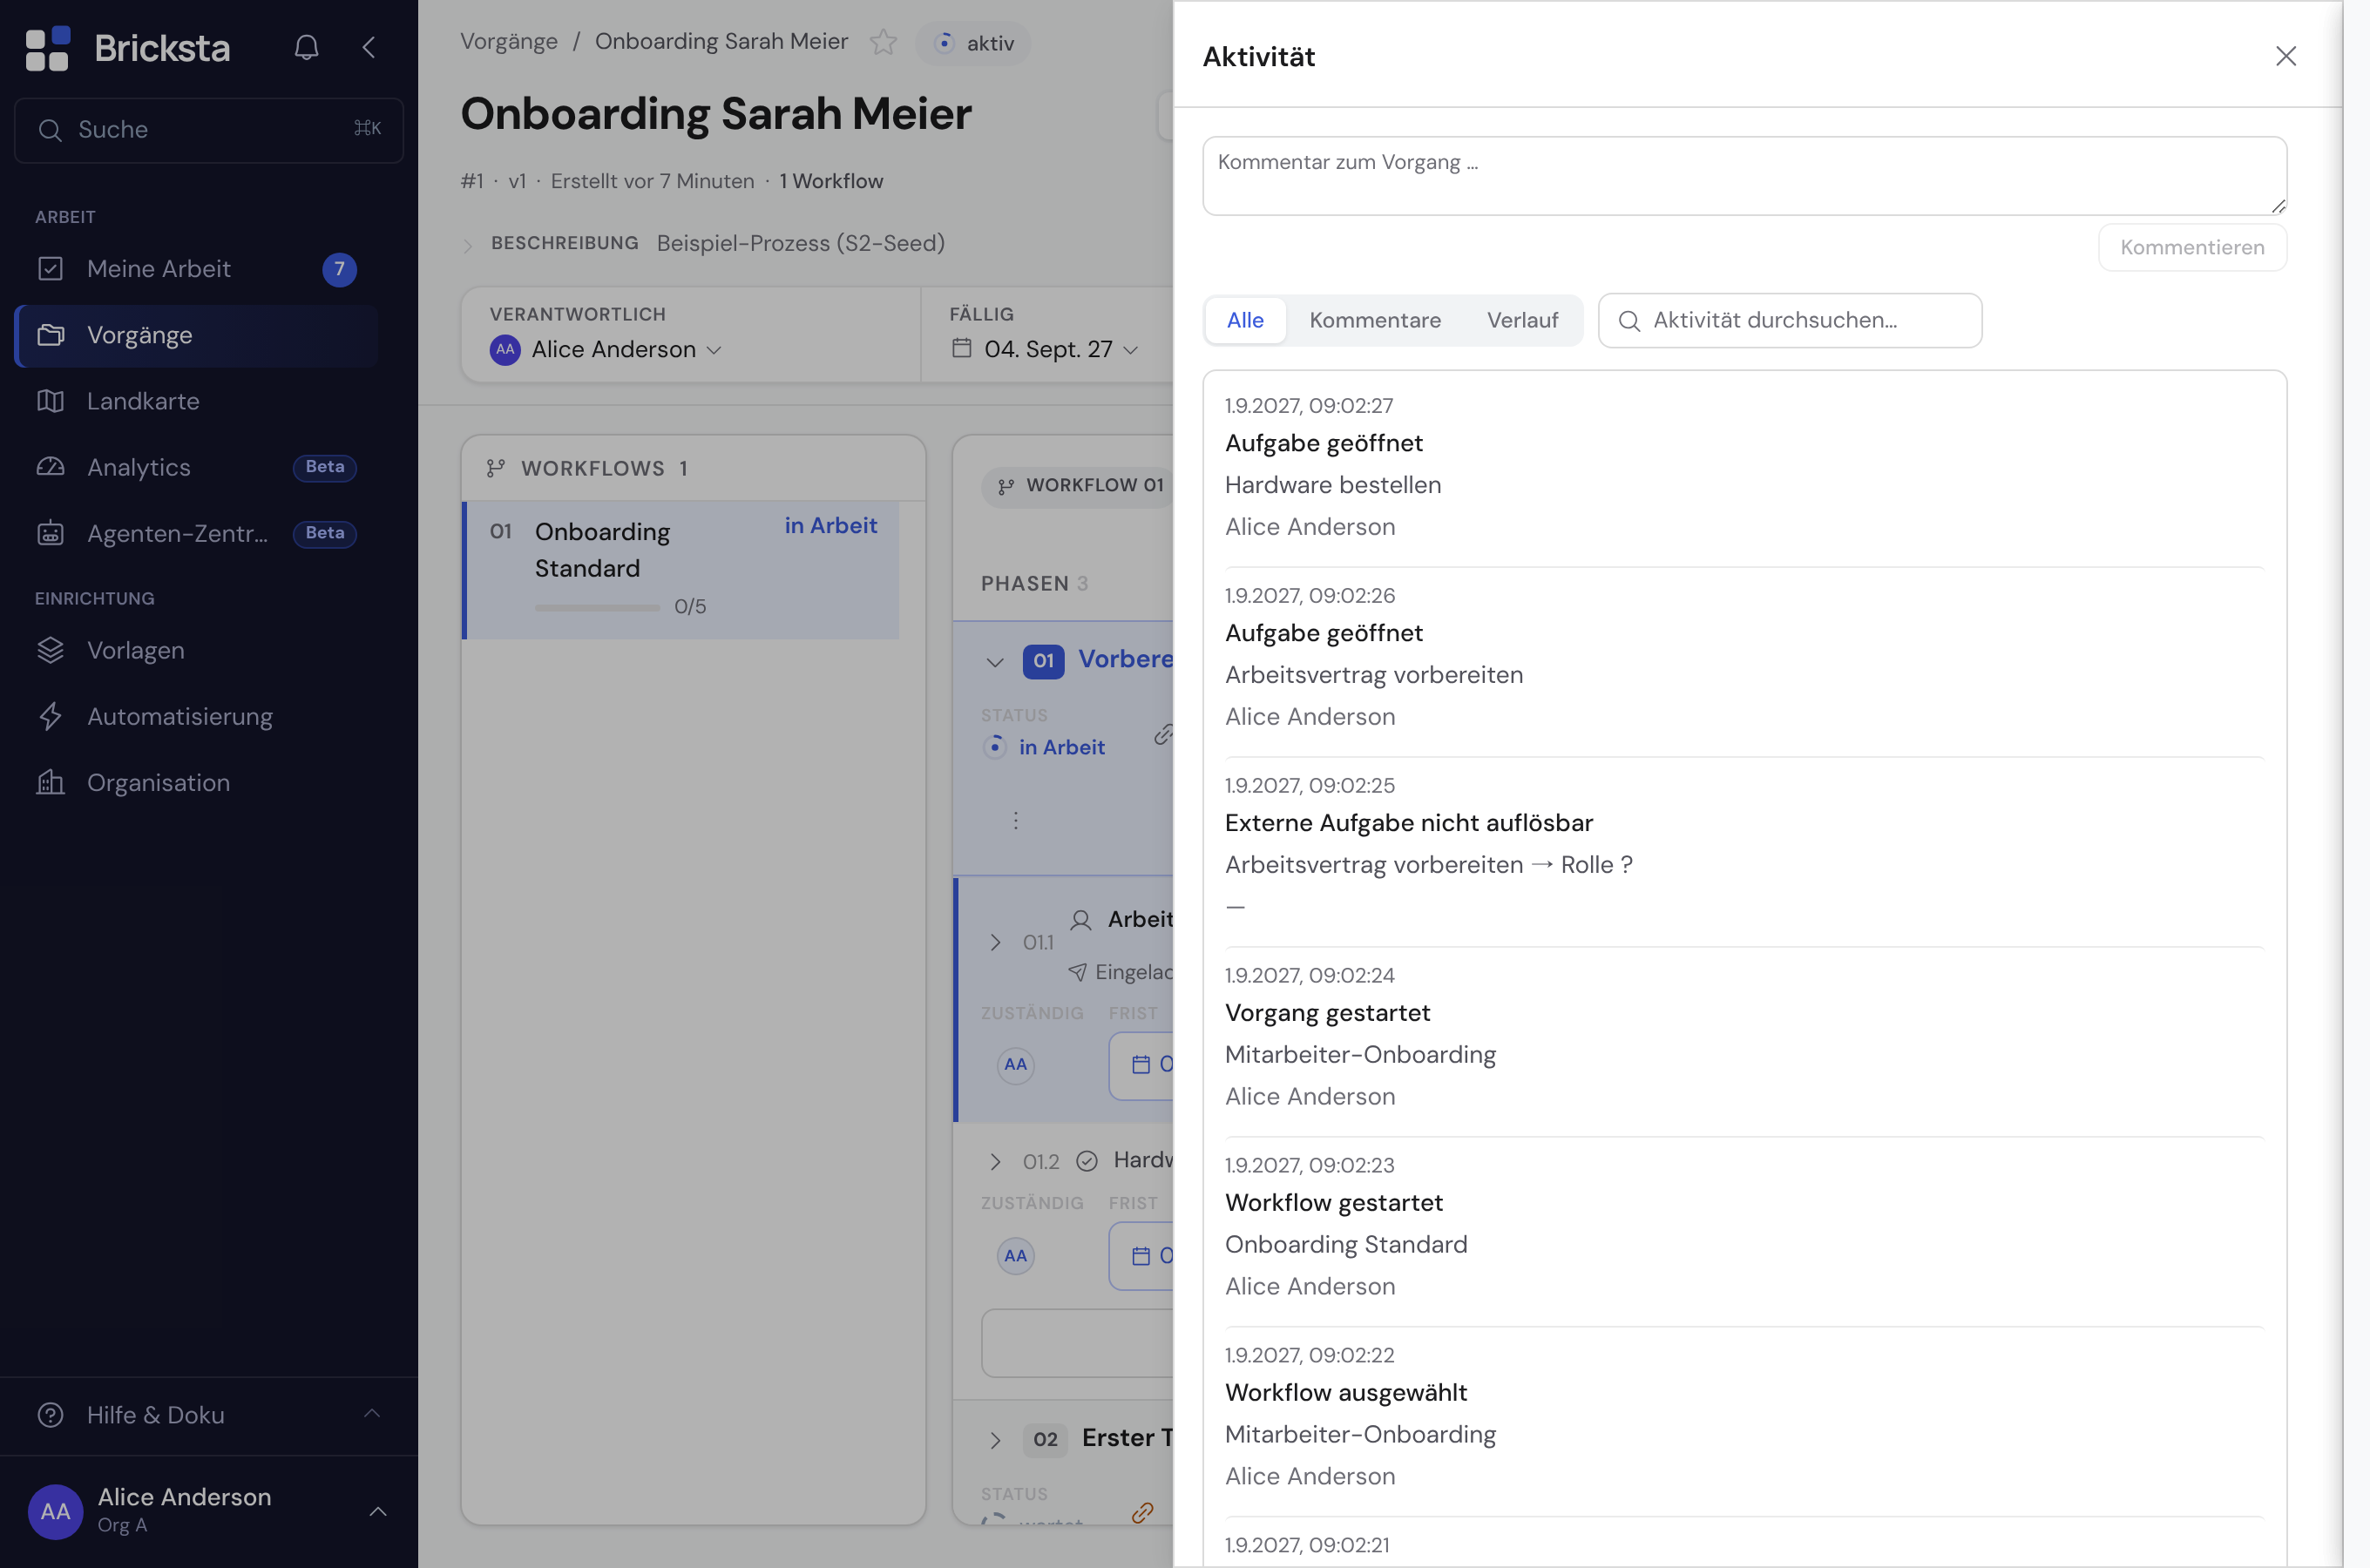Click the Meine Arbeit checklist icon
This screenshot has width=2370, height=1568.
tap(50, 269)
